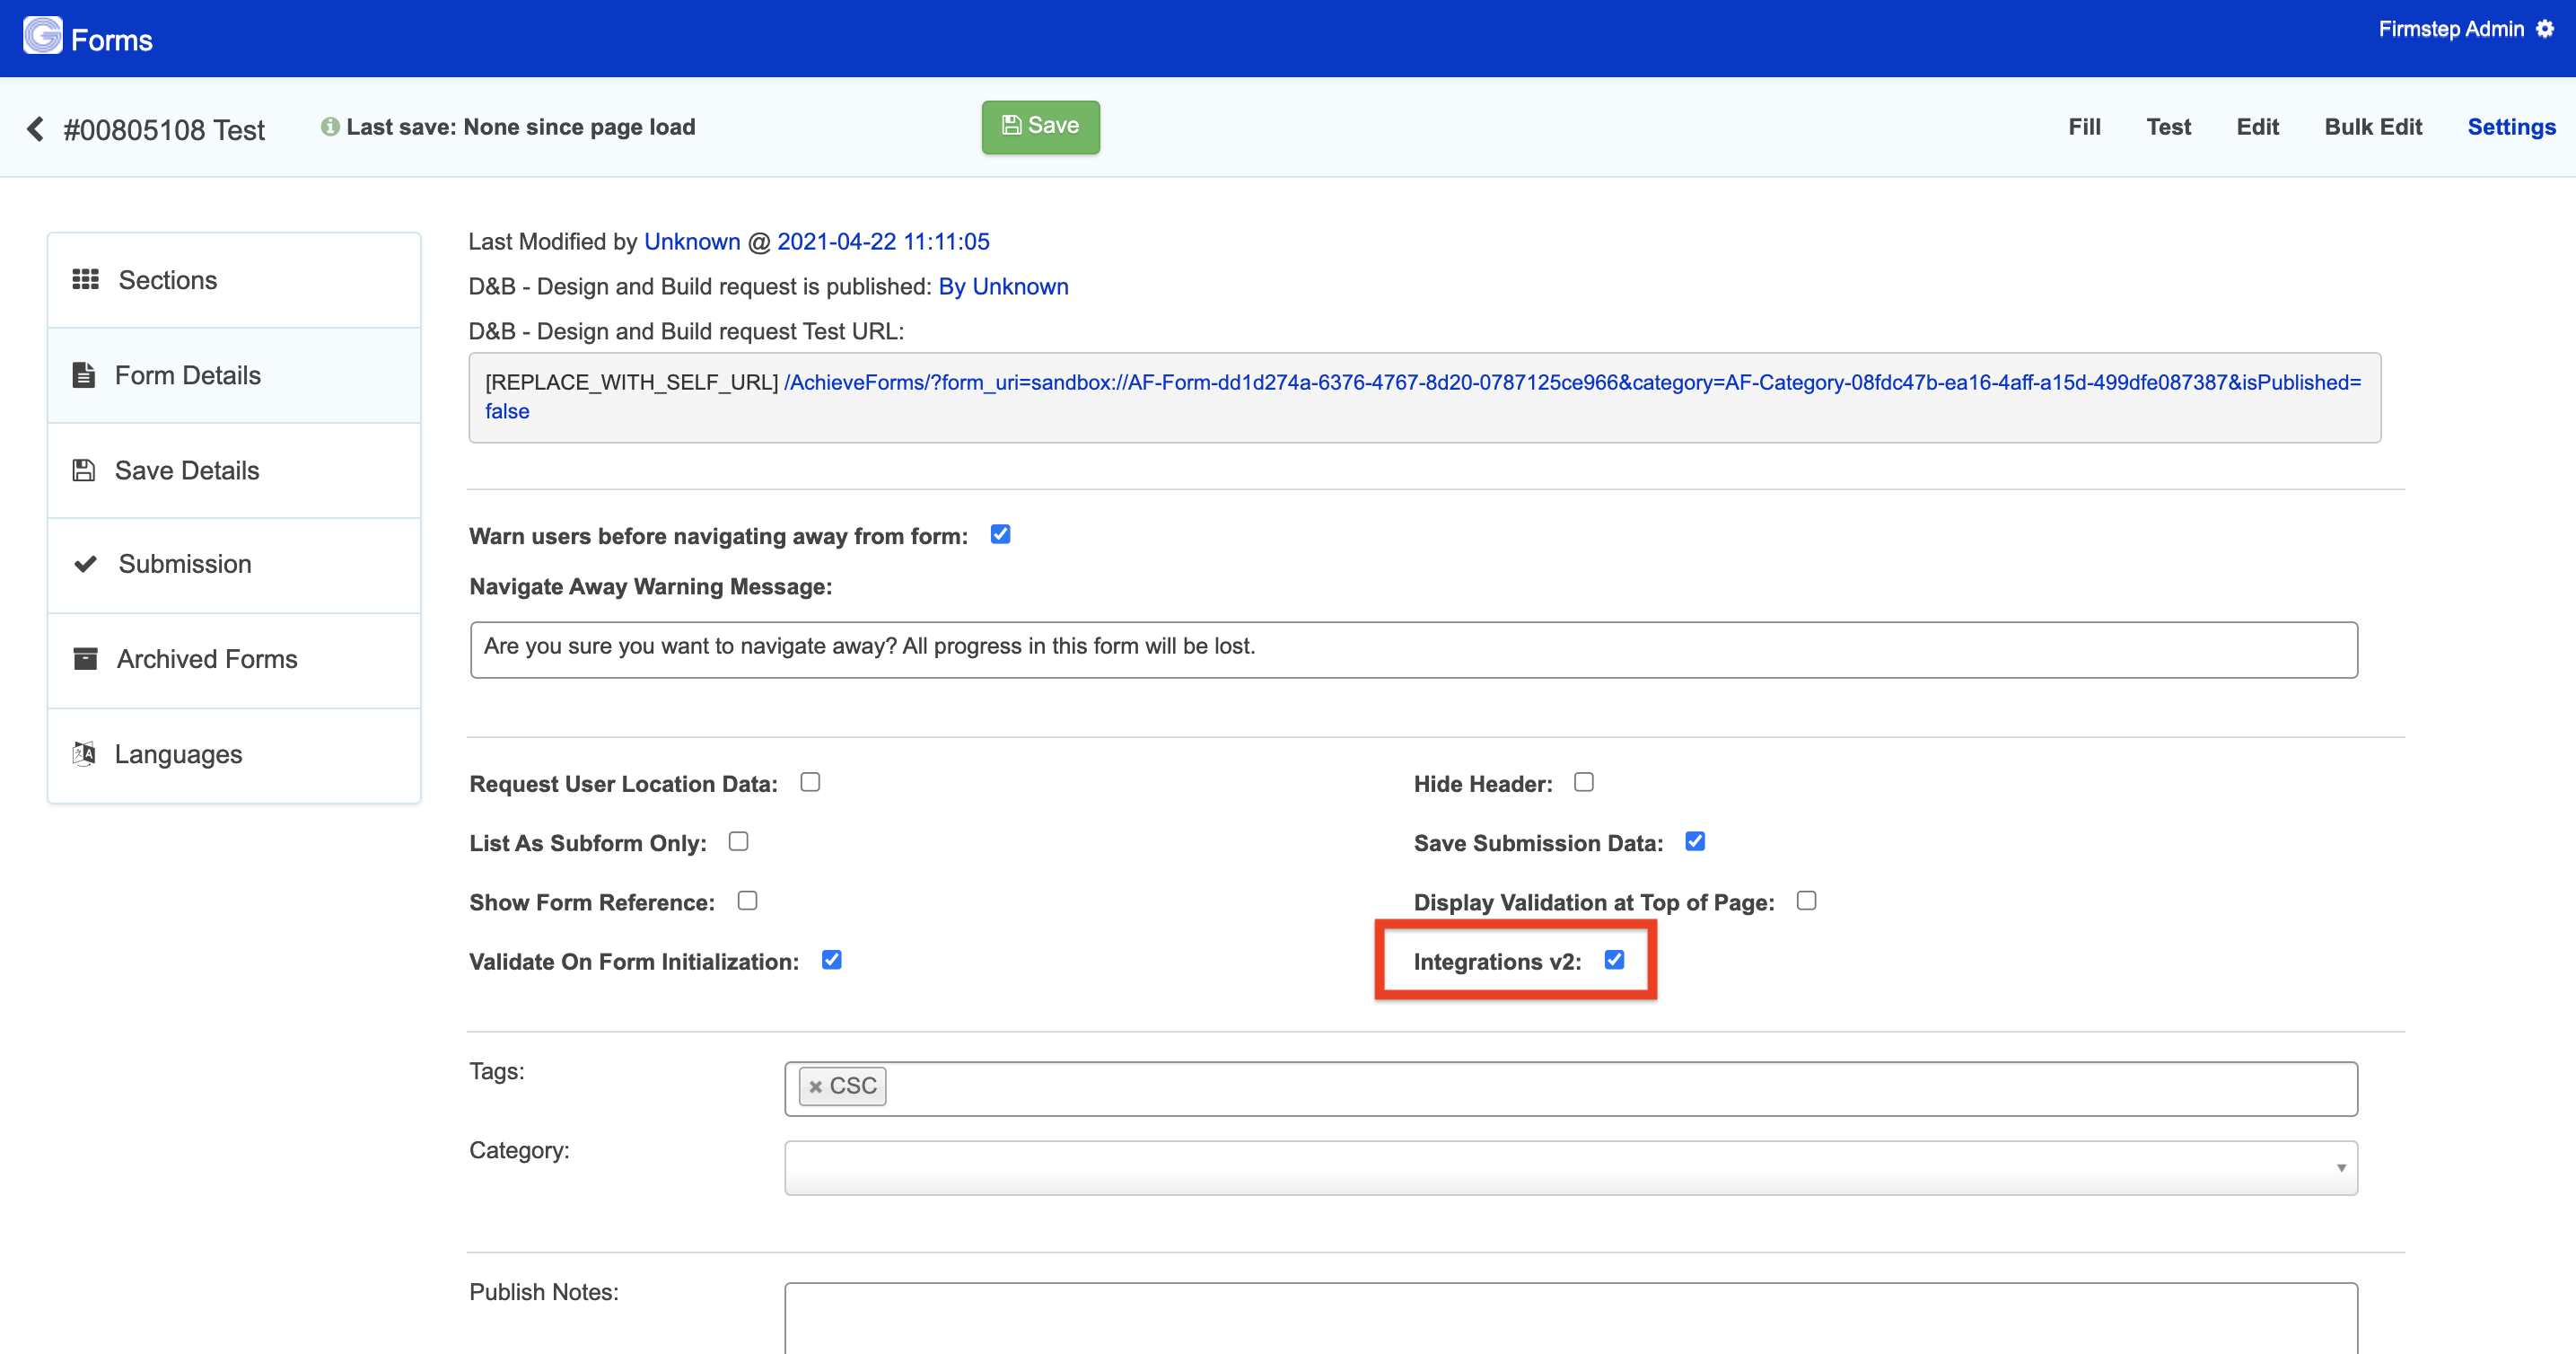Click the Forms title text in header

point(112,40)
